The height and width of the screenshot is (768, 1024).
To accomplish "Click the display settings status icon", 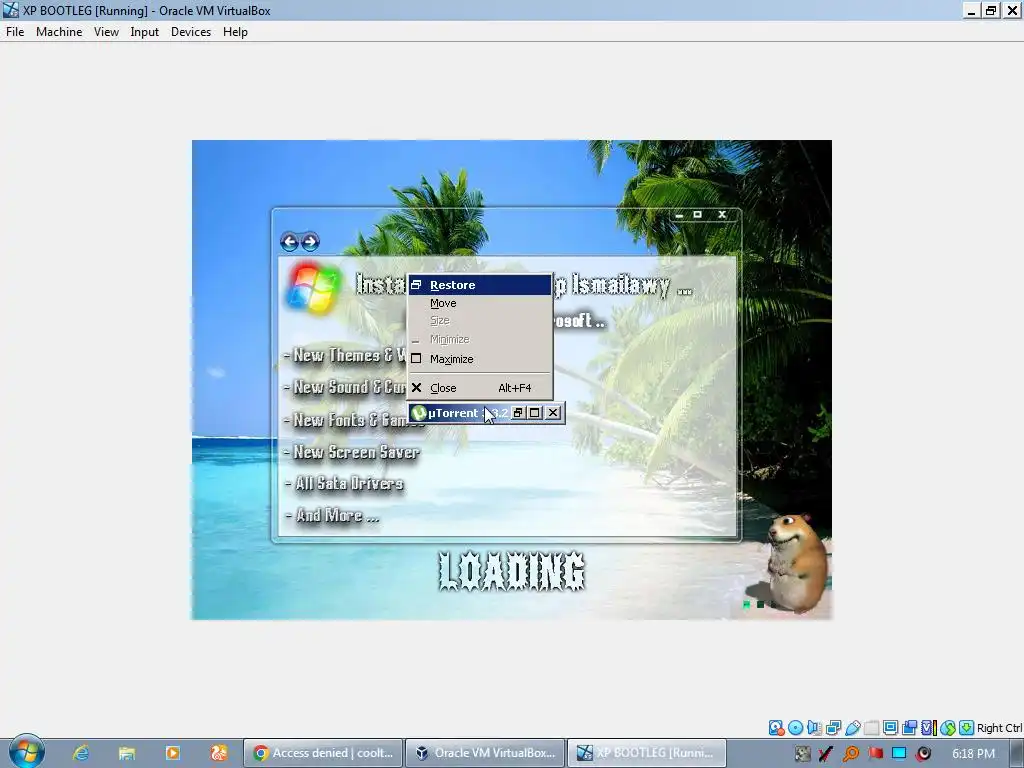I will (x=890, y=728).
